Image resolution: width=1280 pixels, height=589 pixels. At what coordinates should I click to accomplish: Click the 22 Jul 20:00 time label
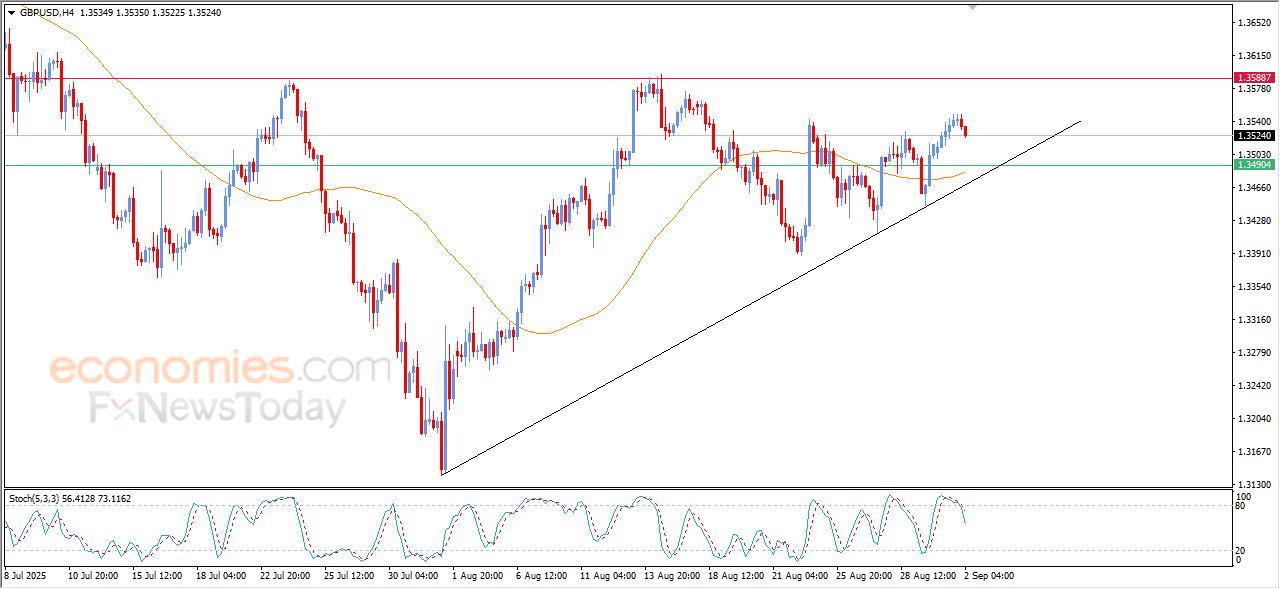(285, 576)
